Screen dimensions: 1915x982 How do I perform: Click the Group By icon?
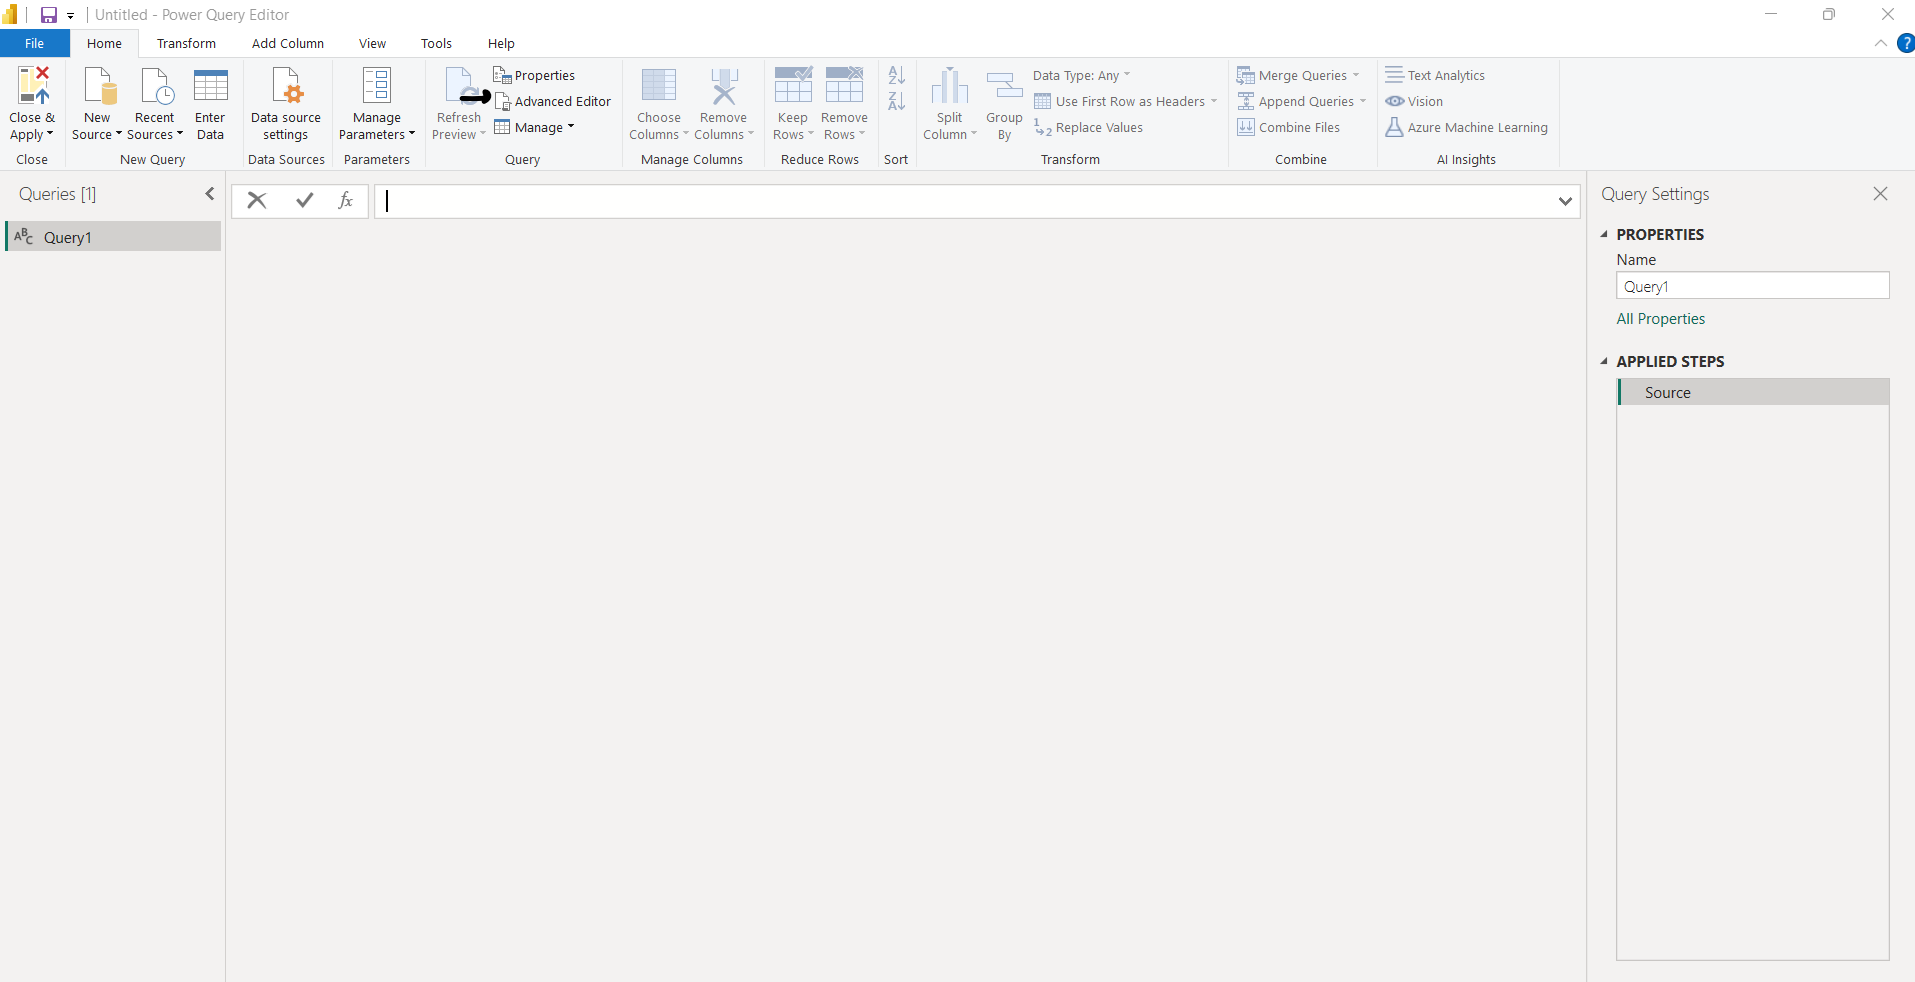click(1005, 86)
